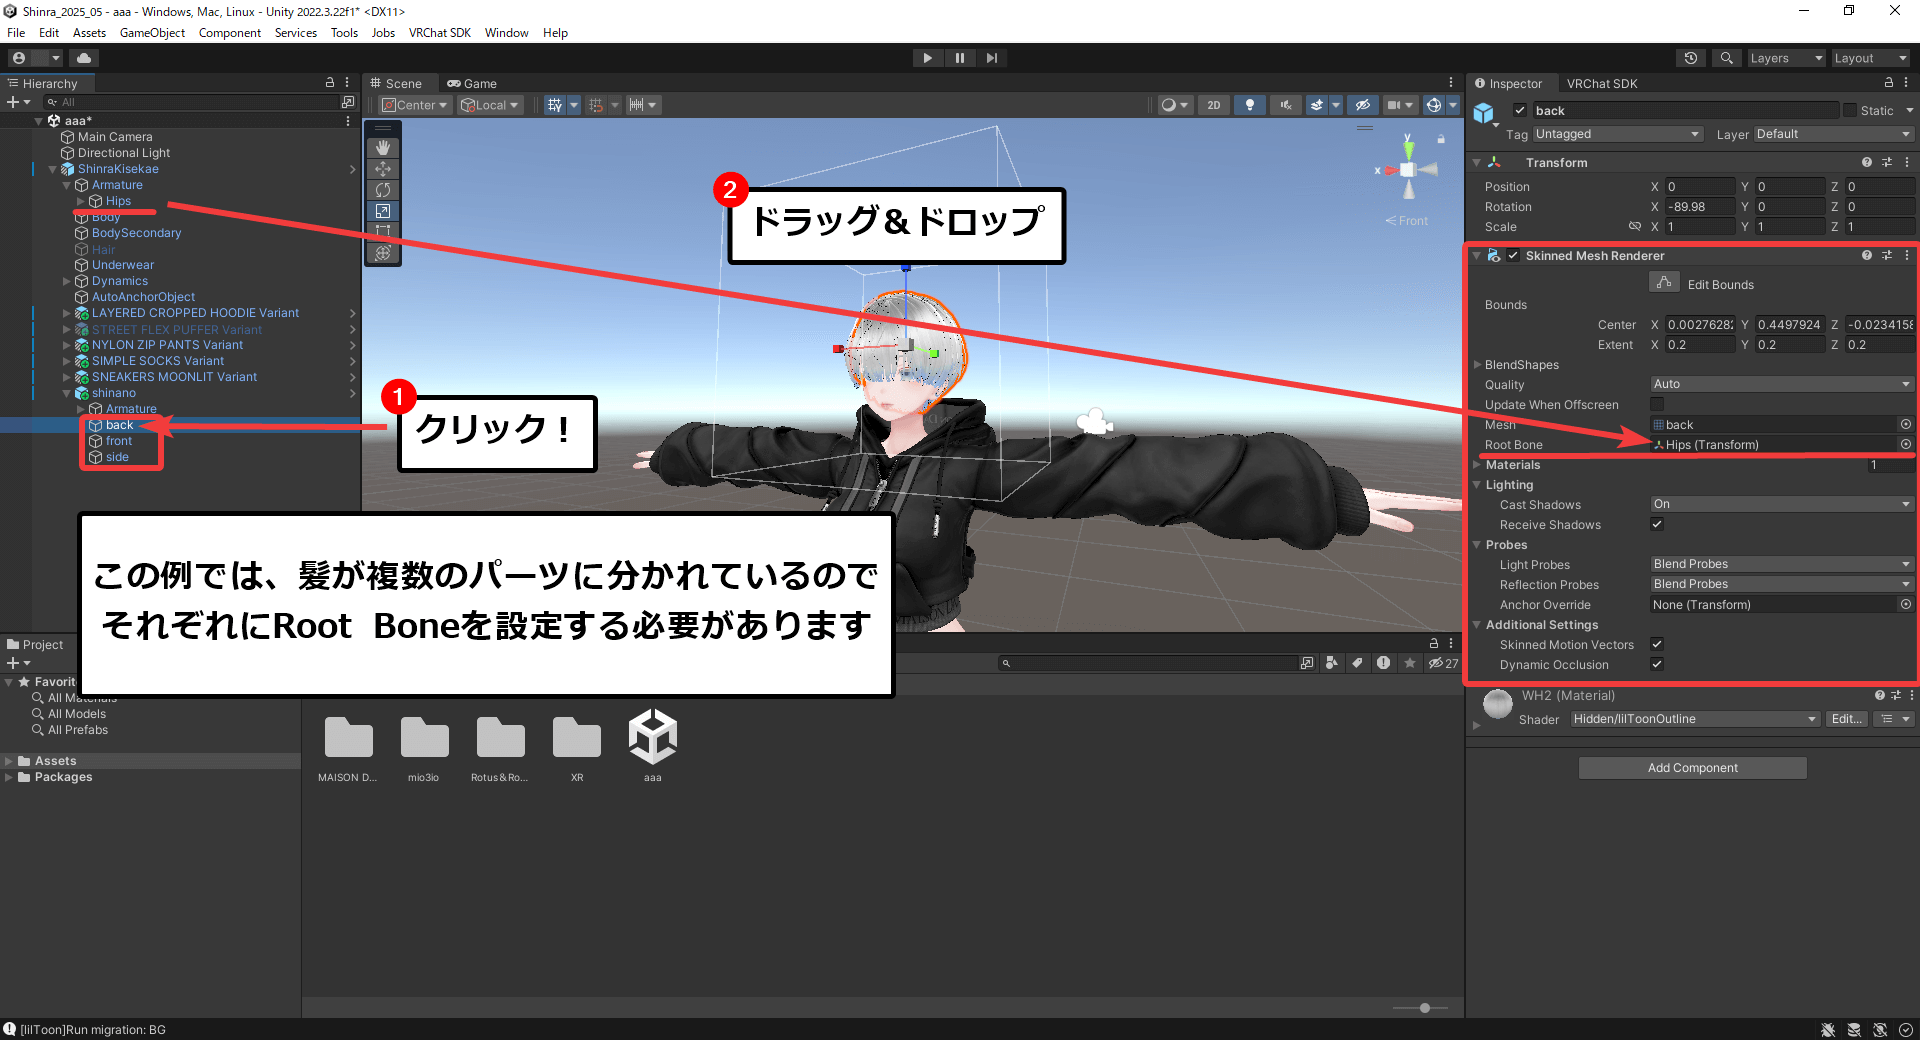Open the Component menu
This screenshot has width=1920, height=1040.
click(229, 33)
